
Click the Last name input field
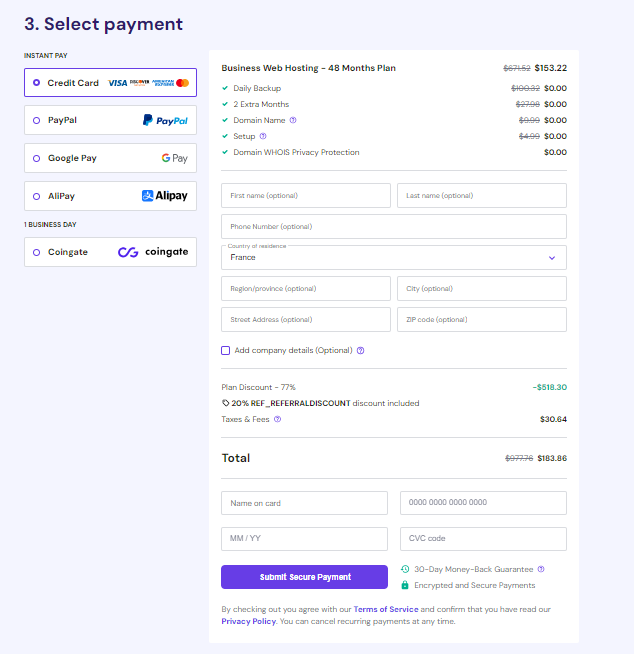point(482,196)
